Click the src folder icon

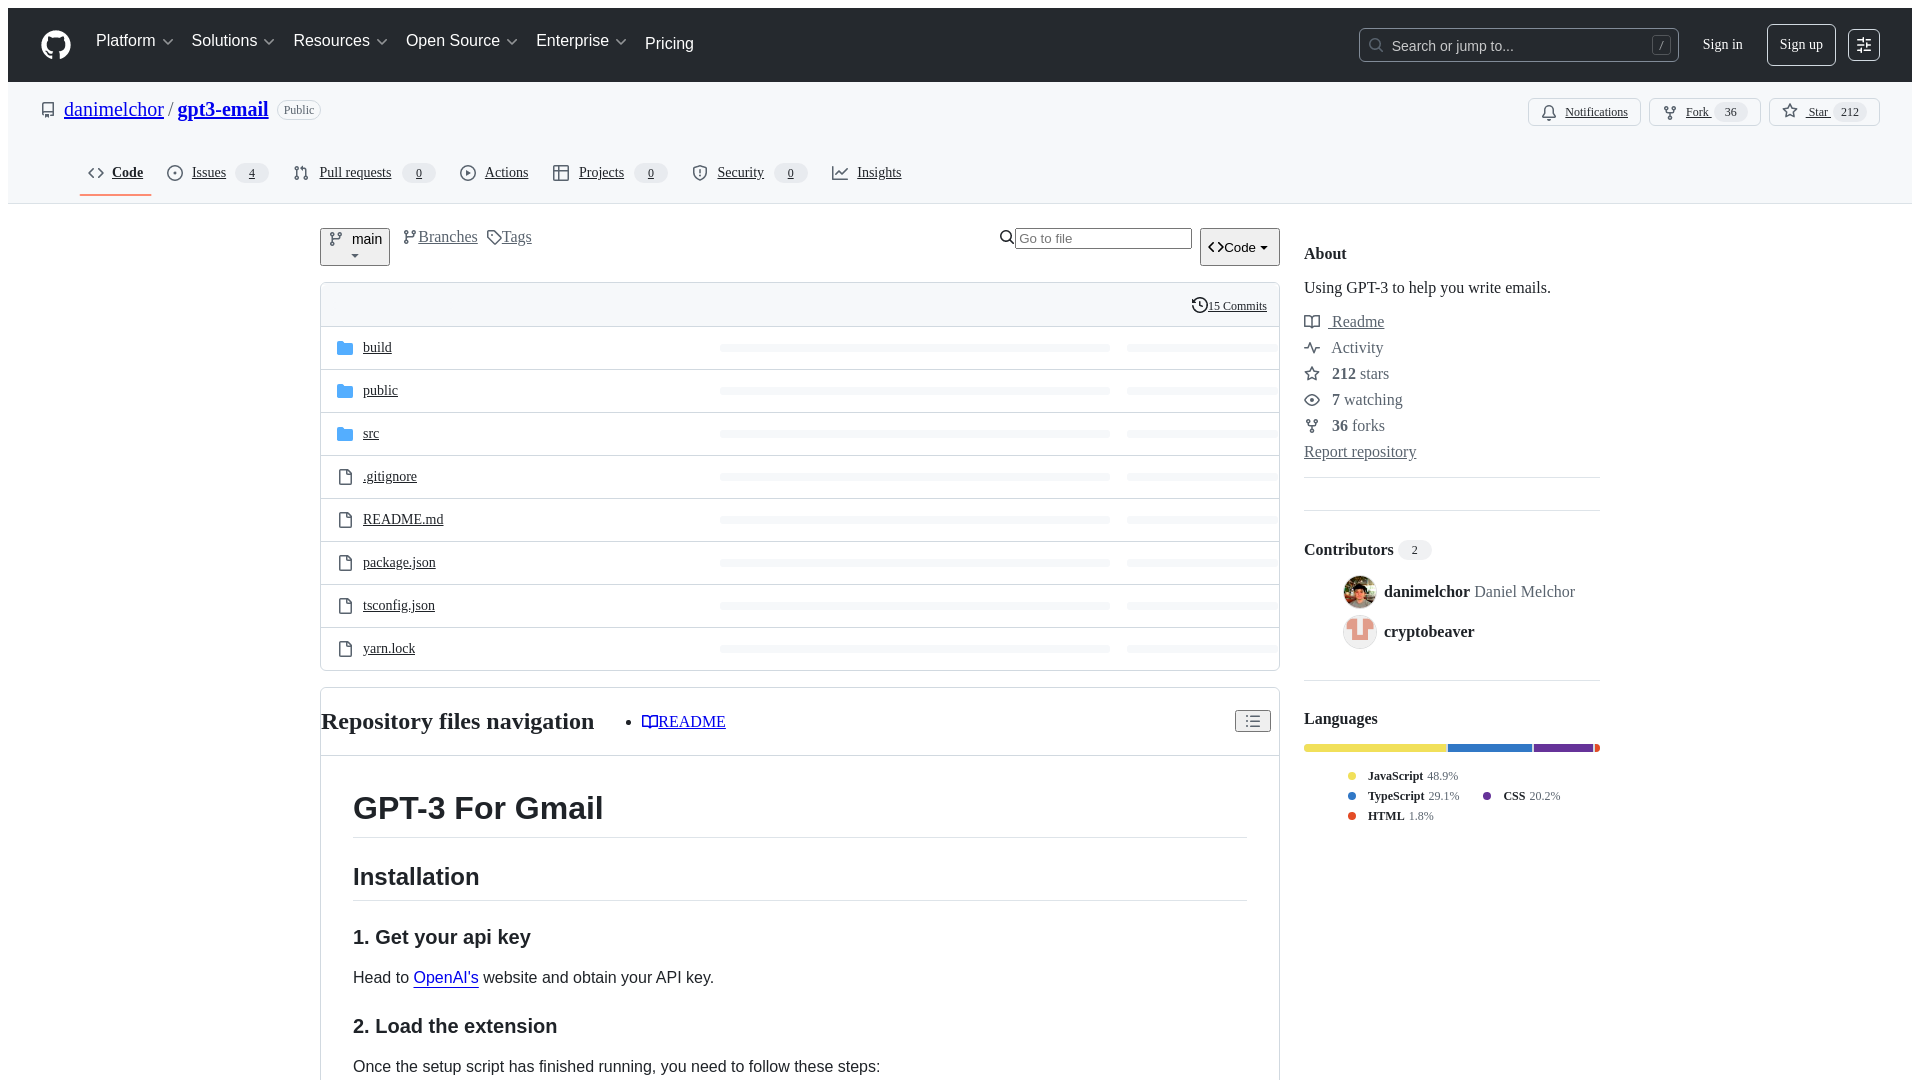click(x=345, y=434)
